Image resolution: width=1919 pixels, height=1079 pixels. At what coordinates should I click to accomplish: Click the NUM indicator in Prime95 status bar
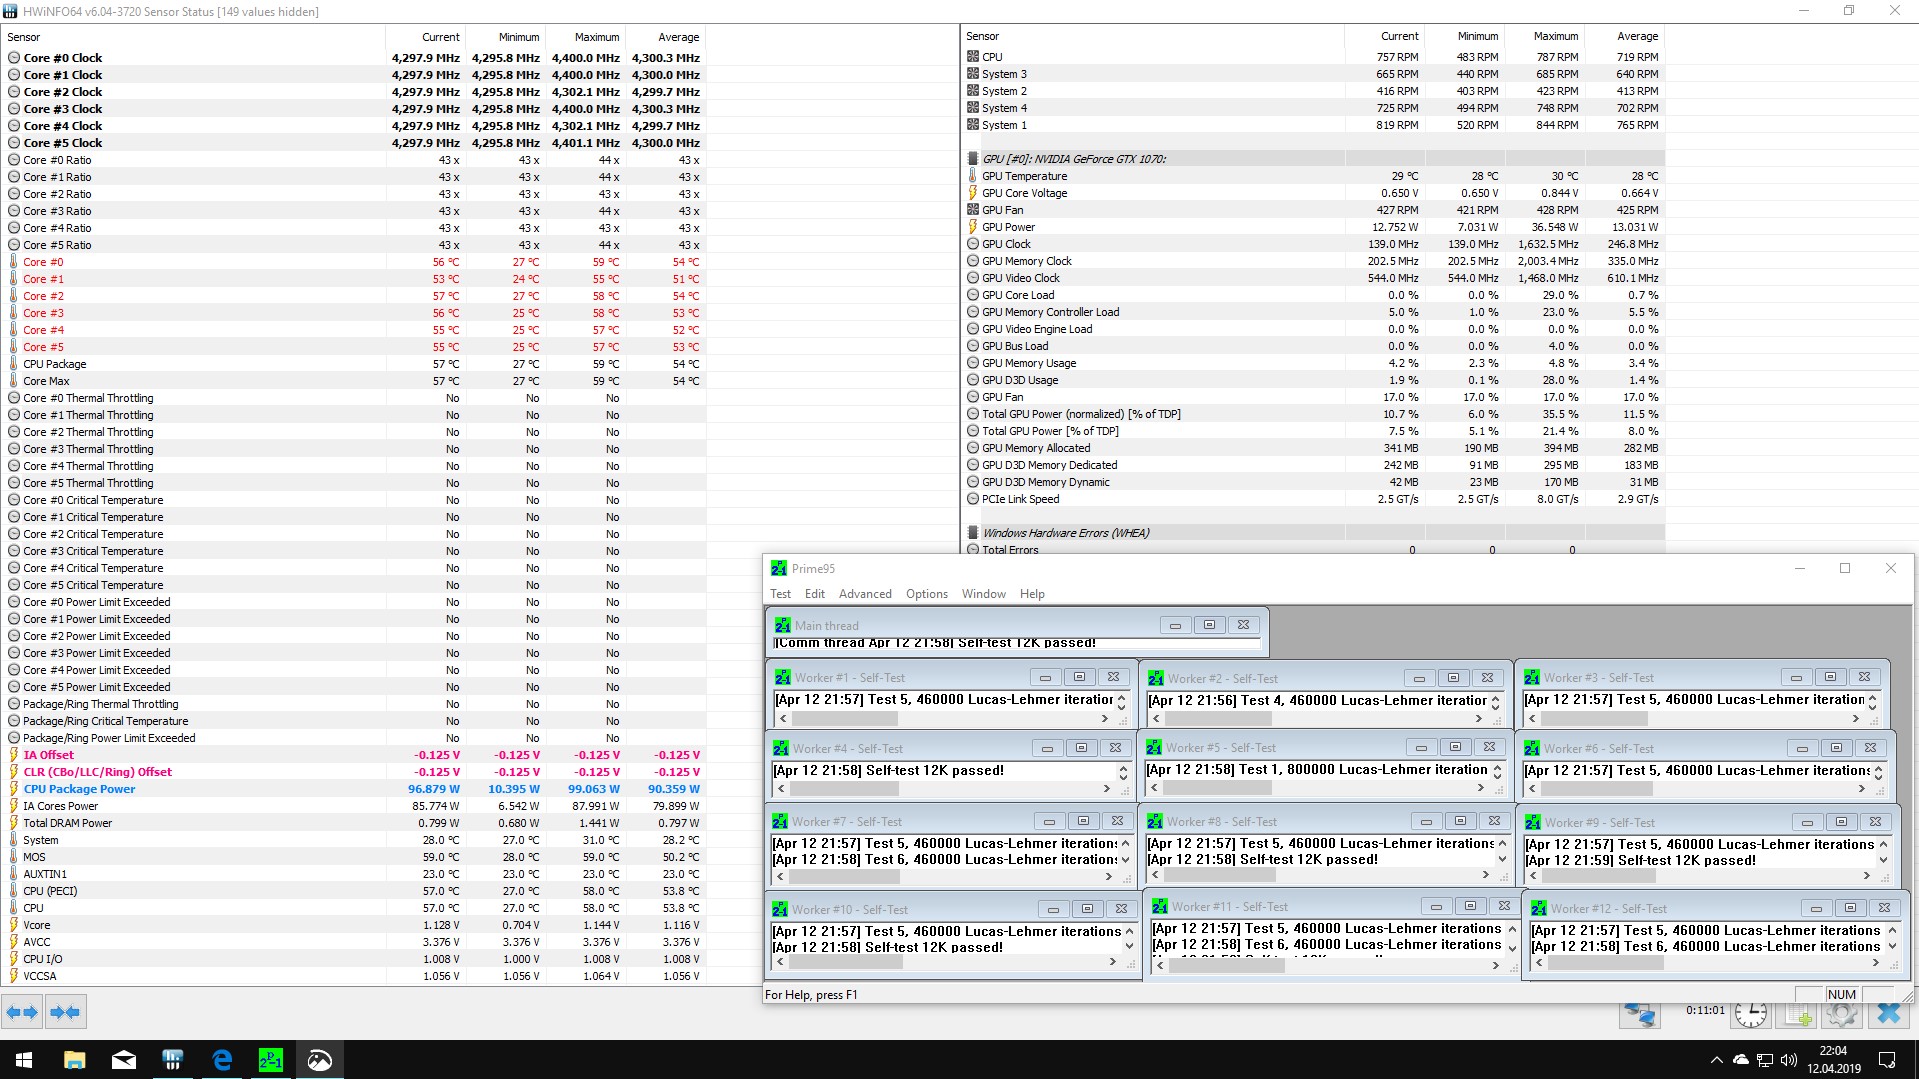(x=1841, y=994)
